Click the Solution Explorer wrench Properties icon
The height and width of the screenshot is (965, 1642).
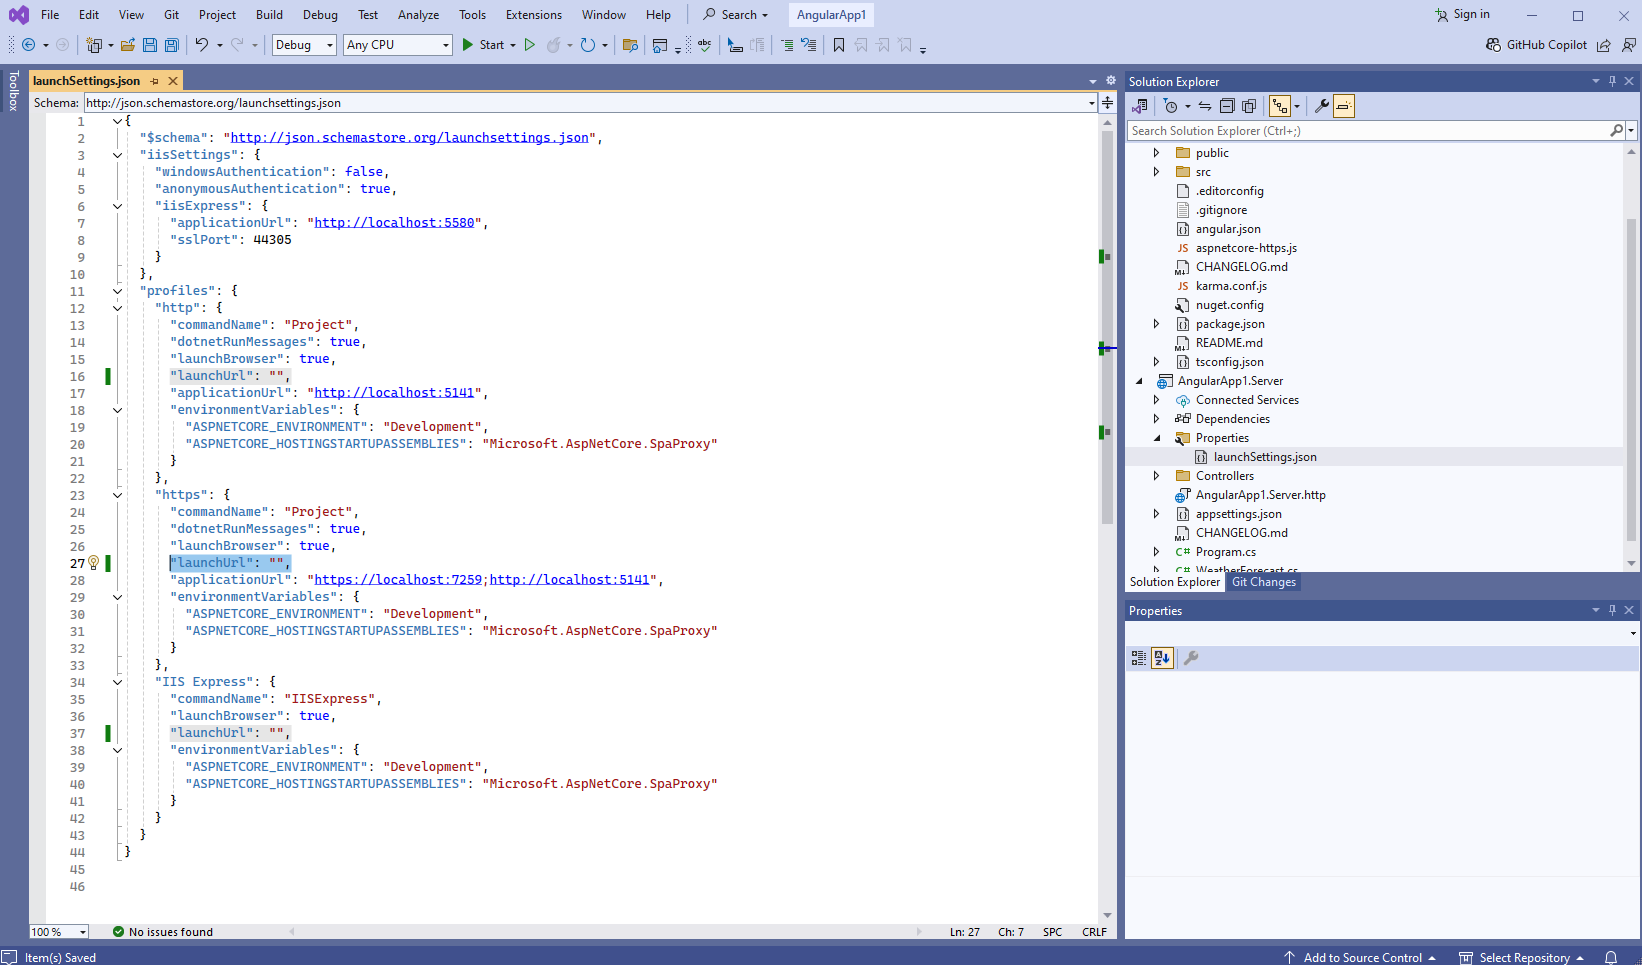(1321, 106)
